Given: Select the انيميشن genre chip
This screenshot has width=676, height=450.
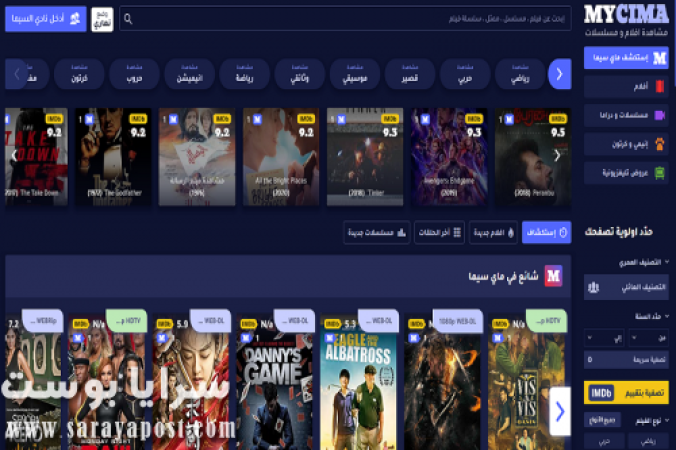Looking at the screenshot, I should [190, 74].
